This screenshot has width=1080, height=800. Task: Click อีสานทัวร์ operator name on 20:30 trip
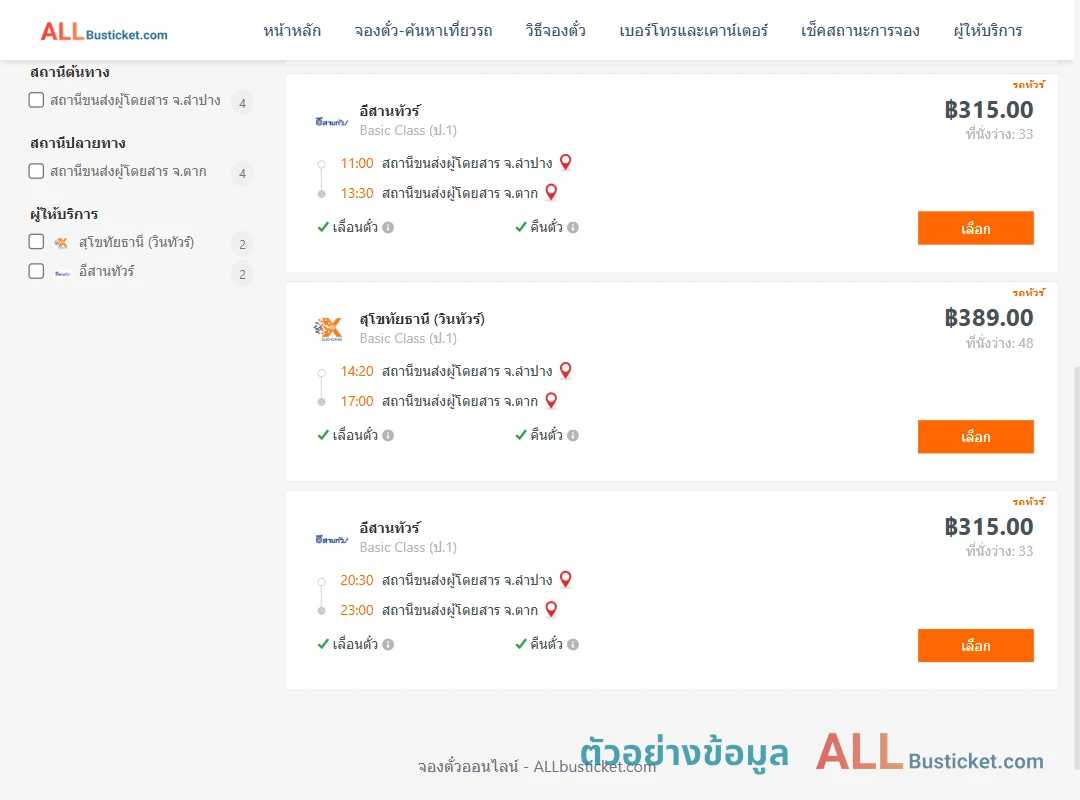pos(390,528)
